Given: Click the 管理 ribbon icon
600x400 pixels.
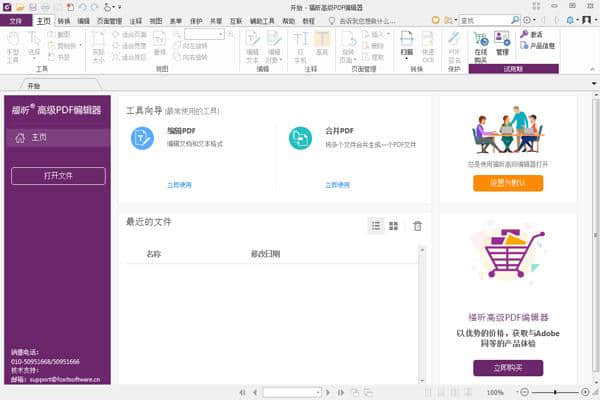Looking at the screenshot, I should [x=502, y=41].
